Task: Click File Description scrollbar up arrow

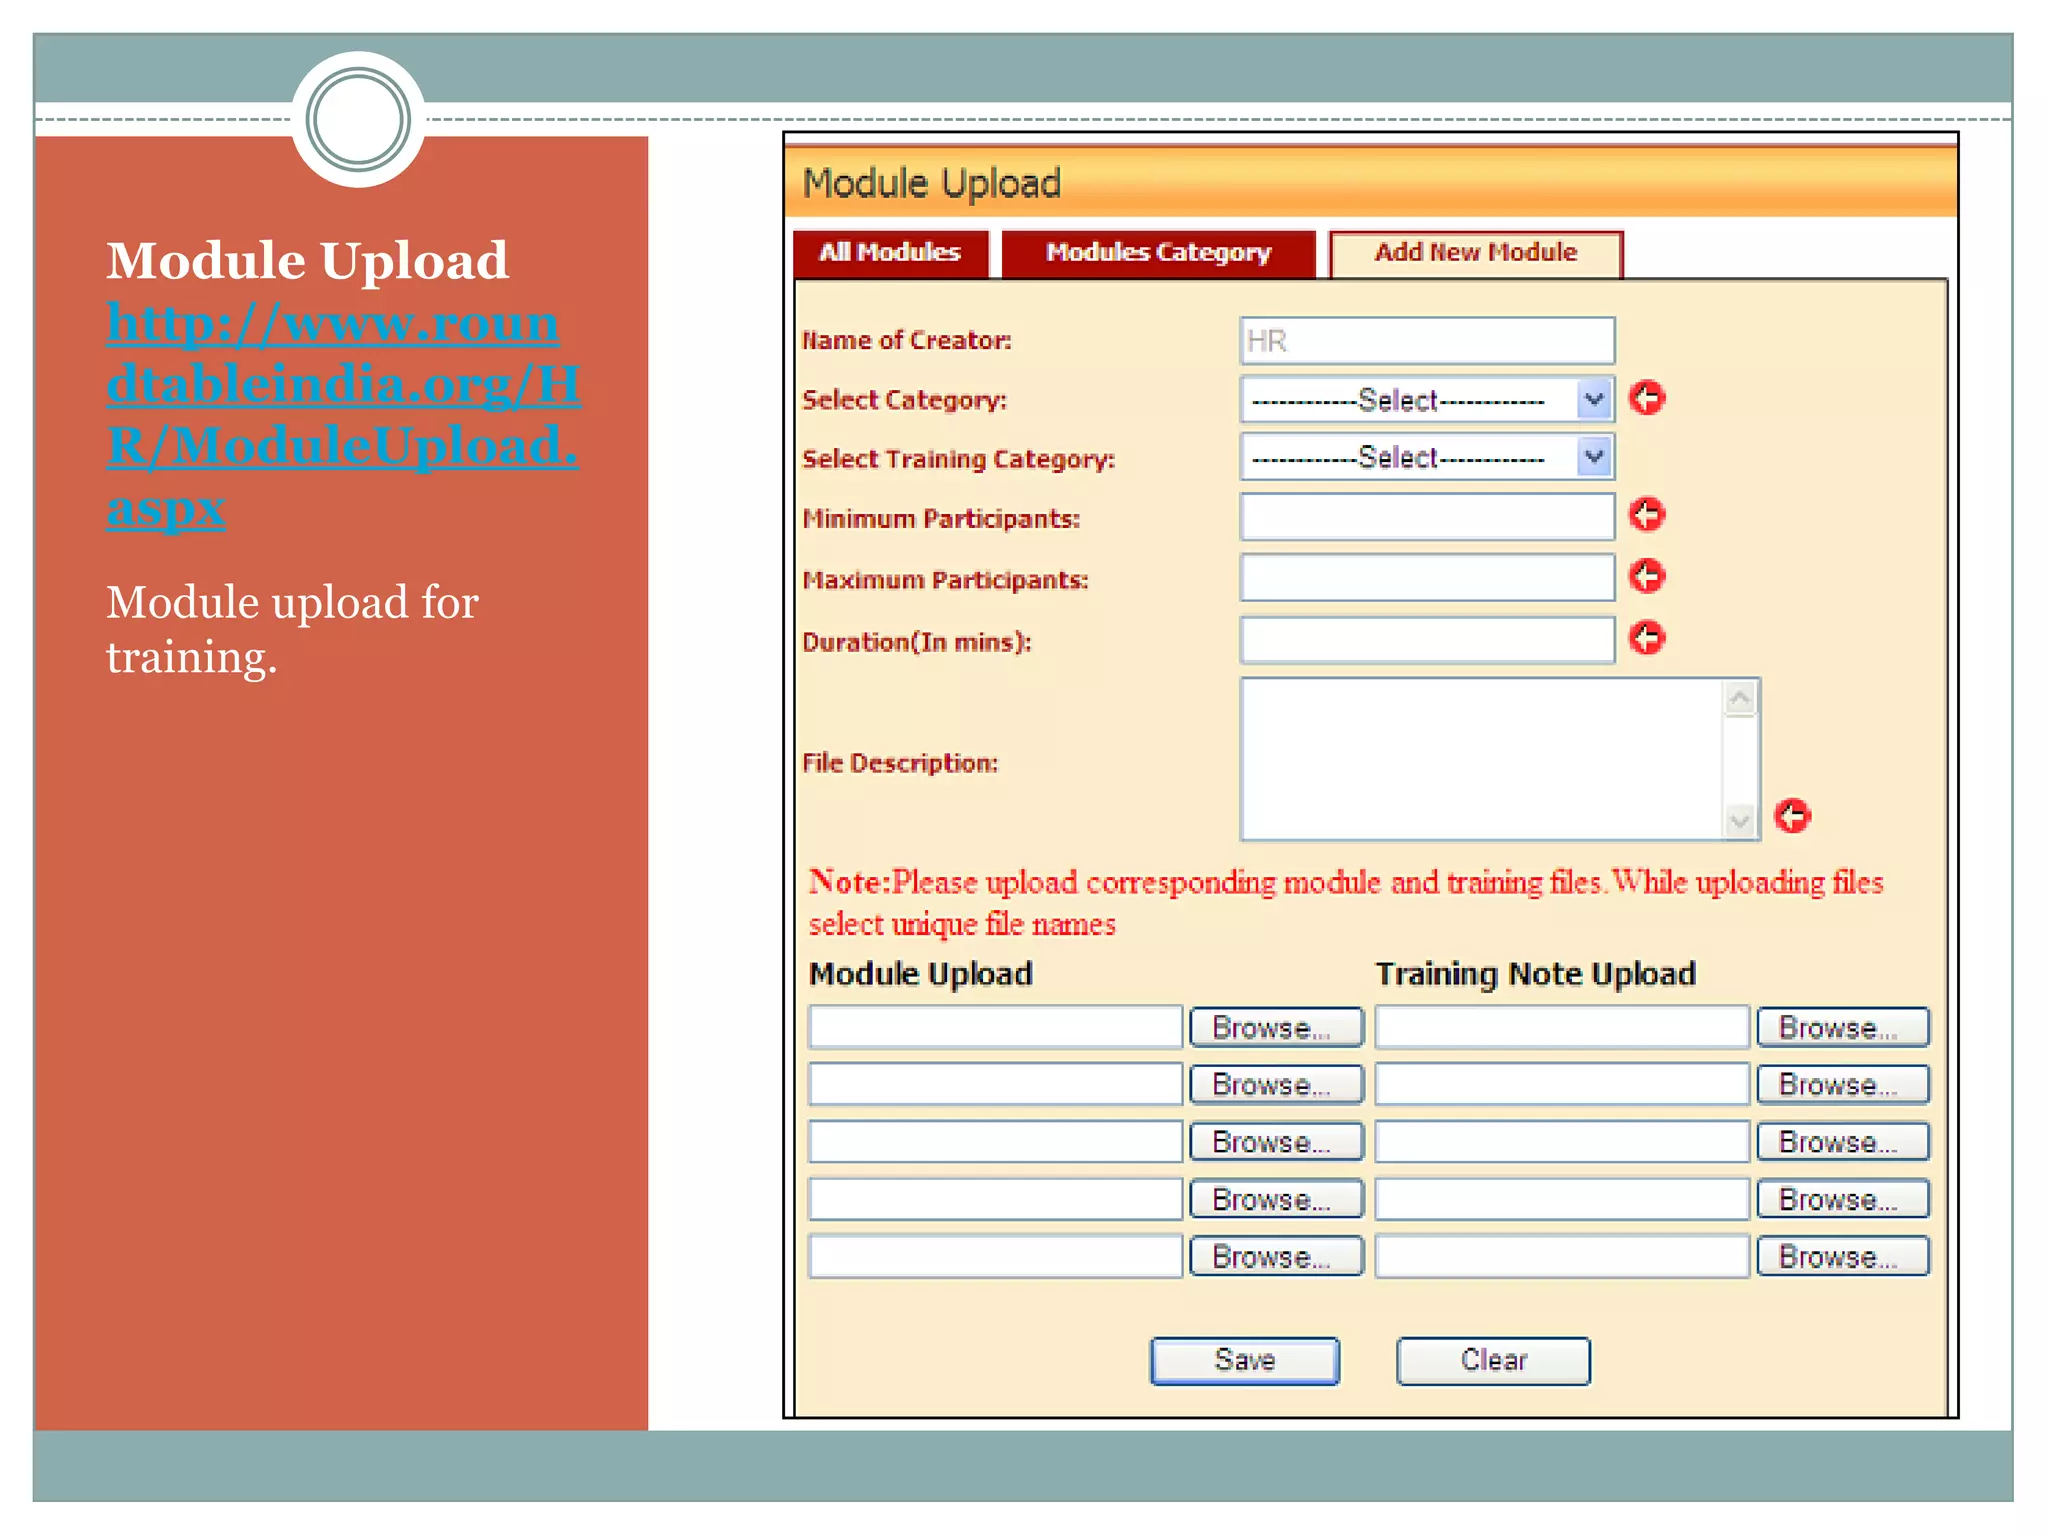Action: pos(1740,697)
